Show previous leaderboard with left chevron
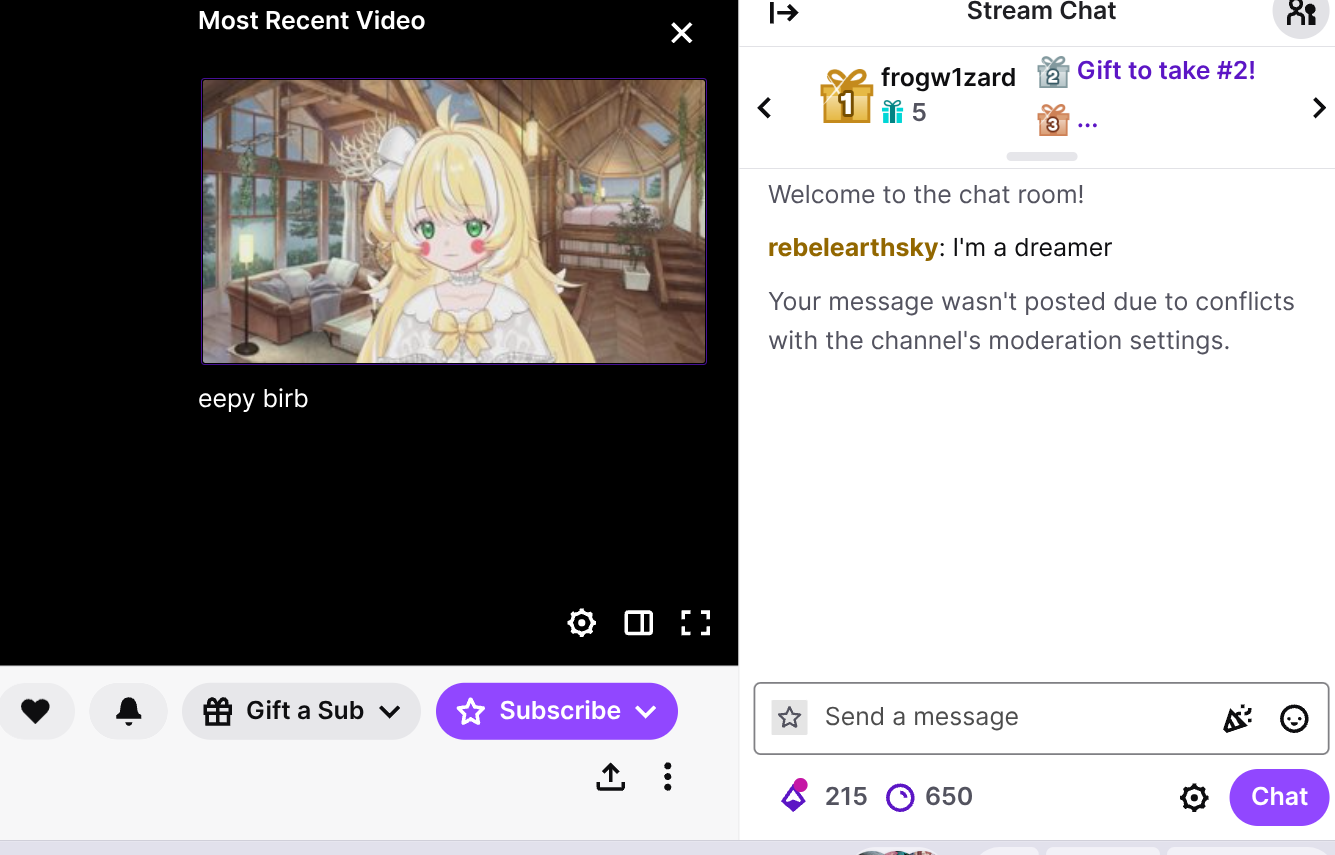Image resolution: width=1335 pixels, height=855 pixels. pyautogui.click(x=765, y=108)
